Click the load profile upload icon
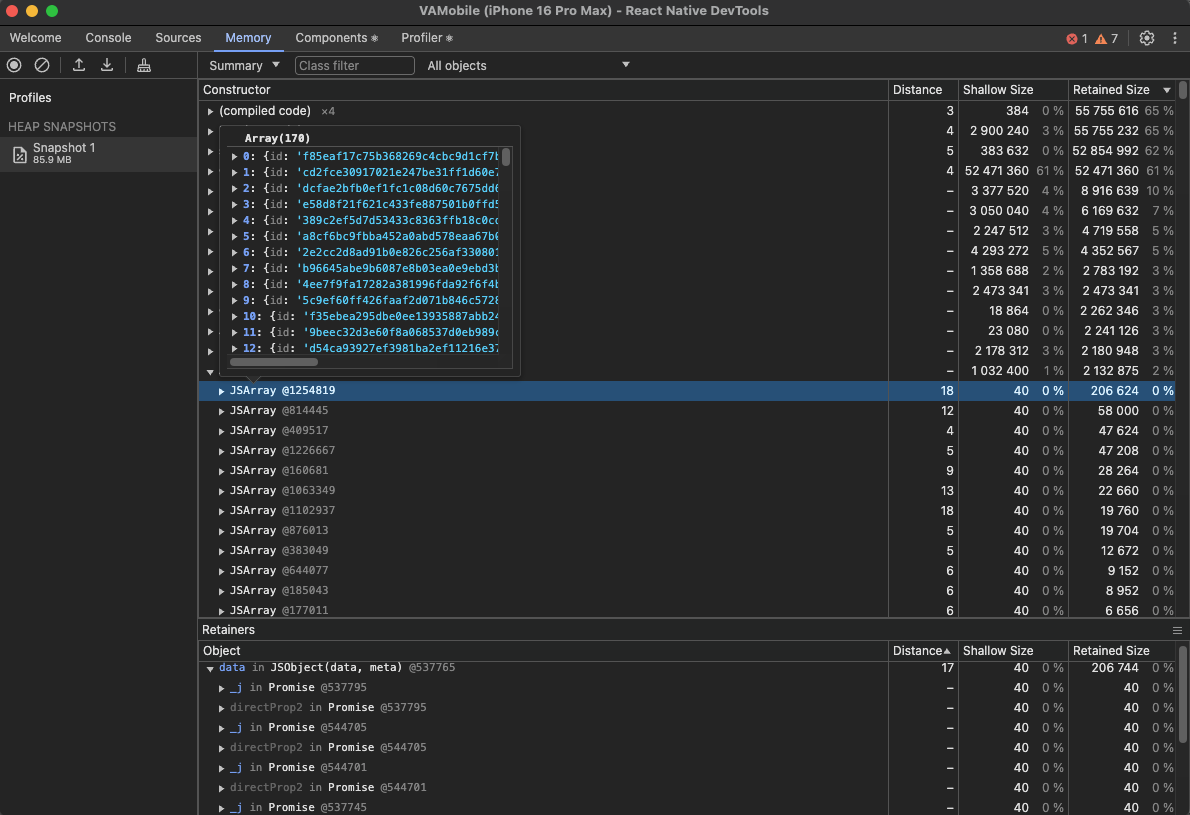 (79, 65)
